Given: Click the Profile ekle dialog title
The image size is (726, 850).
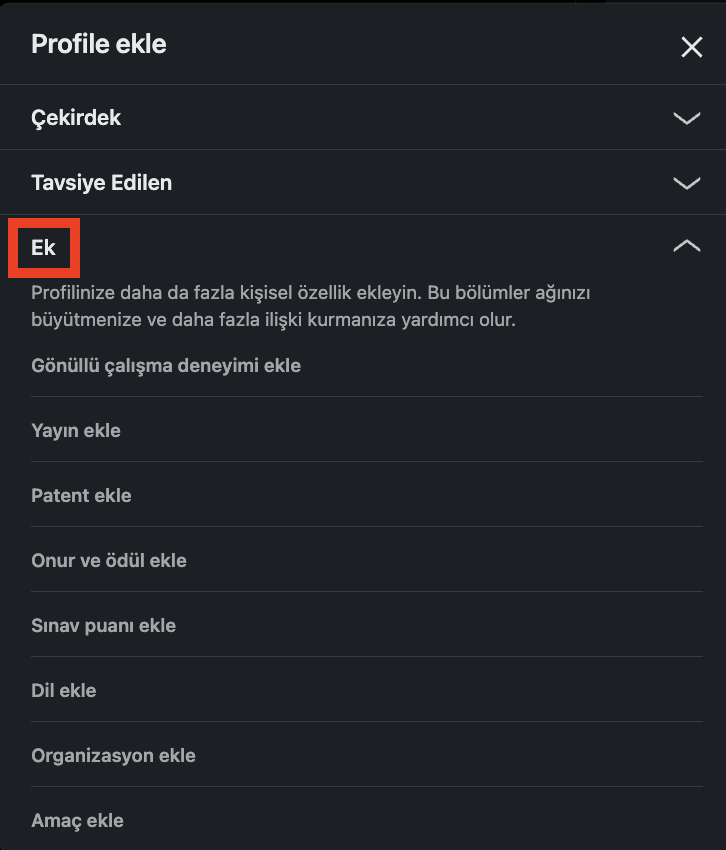Looking at the screenshot, I should coord(99,44).
